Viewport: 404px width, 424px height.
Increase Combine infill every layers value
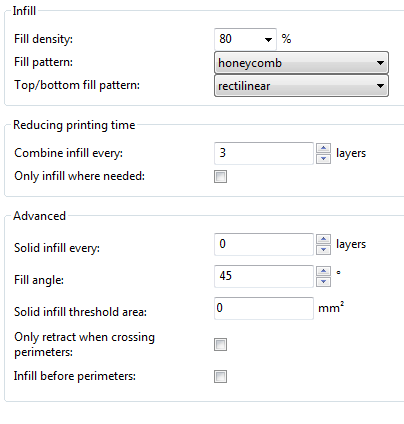coord(323,148)
